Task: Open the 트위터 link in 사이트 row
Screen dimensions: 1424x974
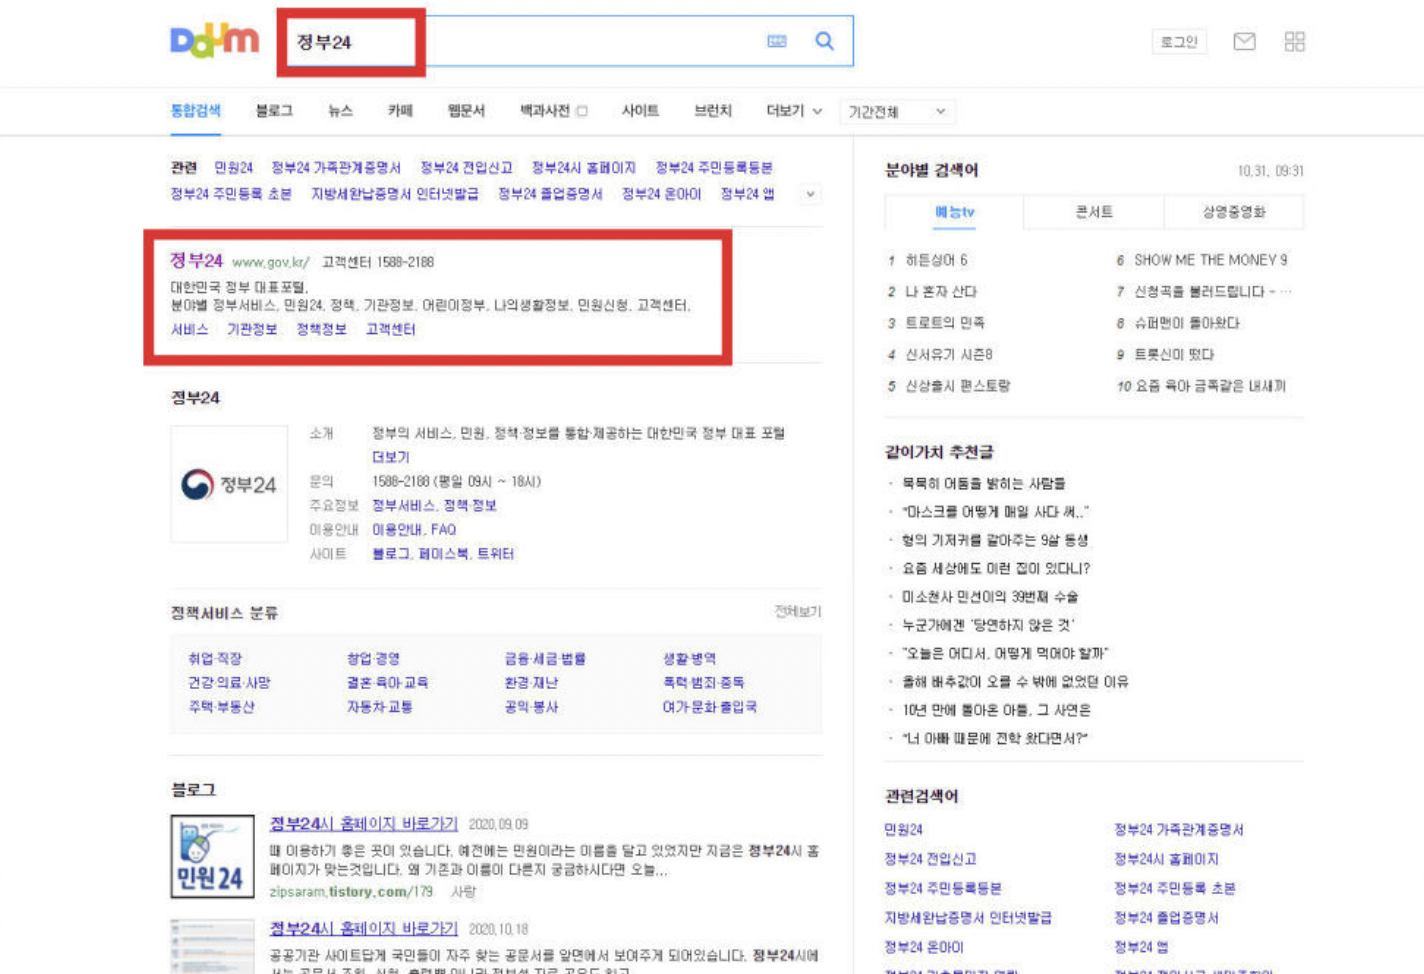Action: (495, 554)
